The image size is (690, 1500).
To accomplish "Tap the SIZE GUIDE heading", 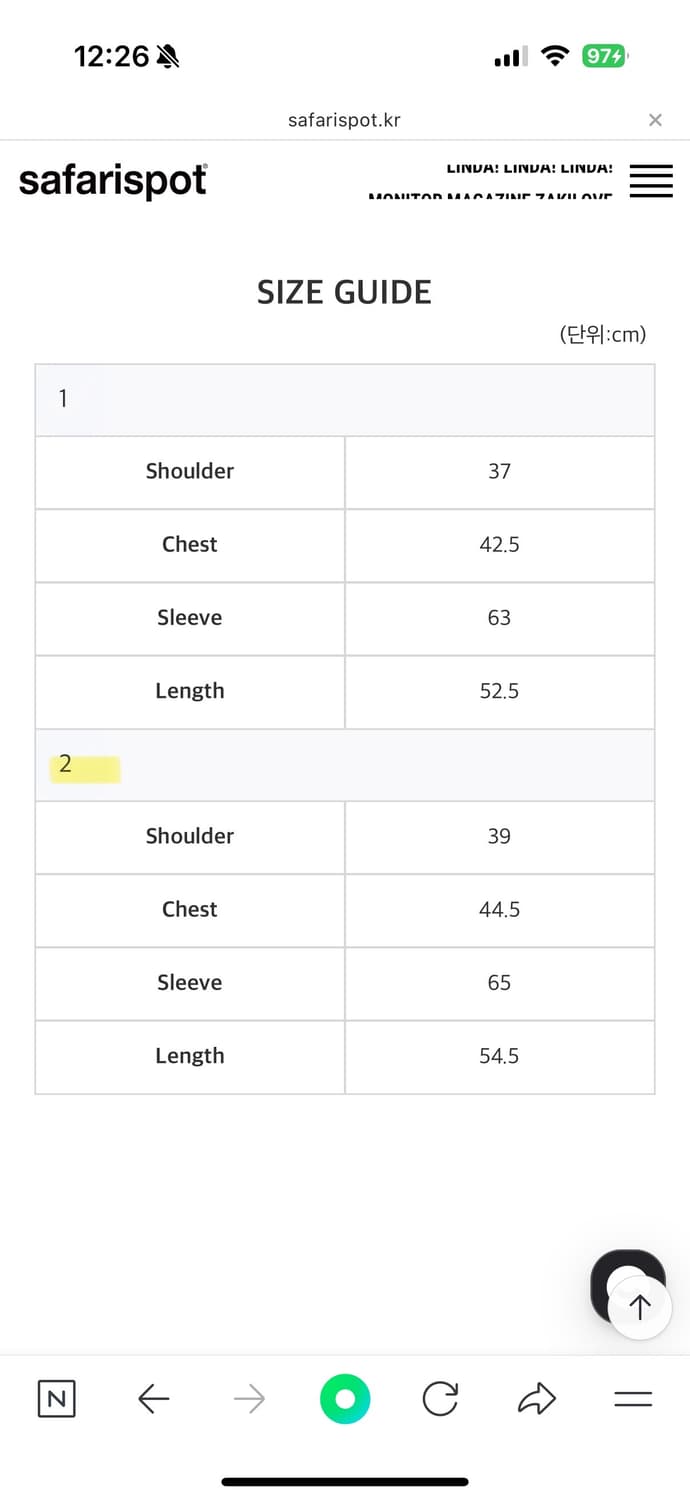I will tap(344, 292).
